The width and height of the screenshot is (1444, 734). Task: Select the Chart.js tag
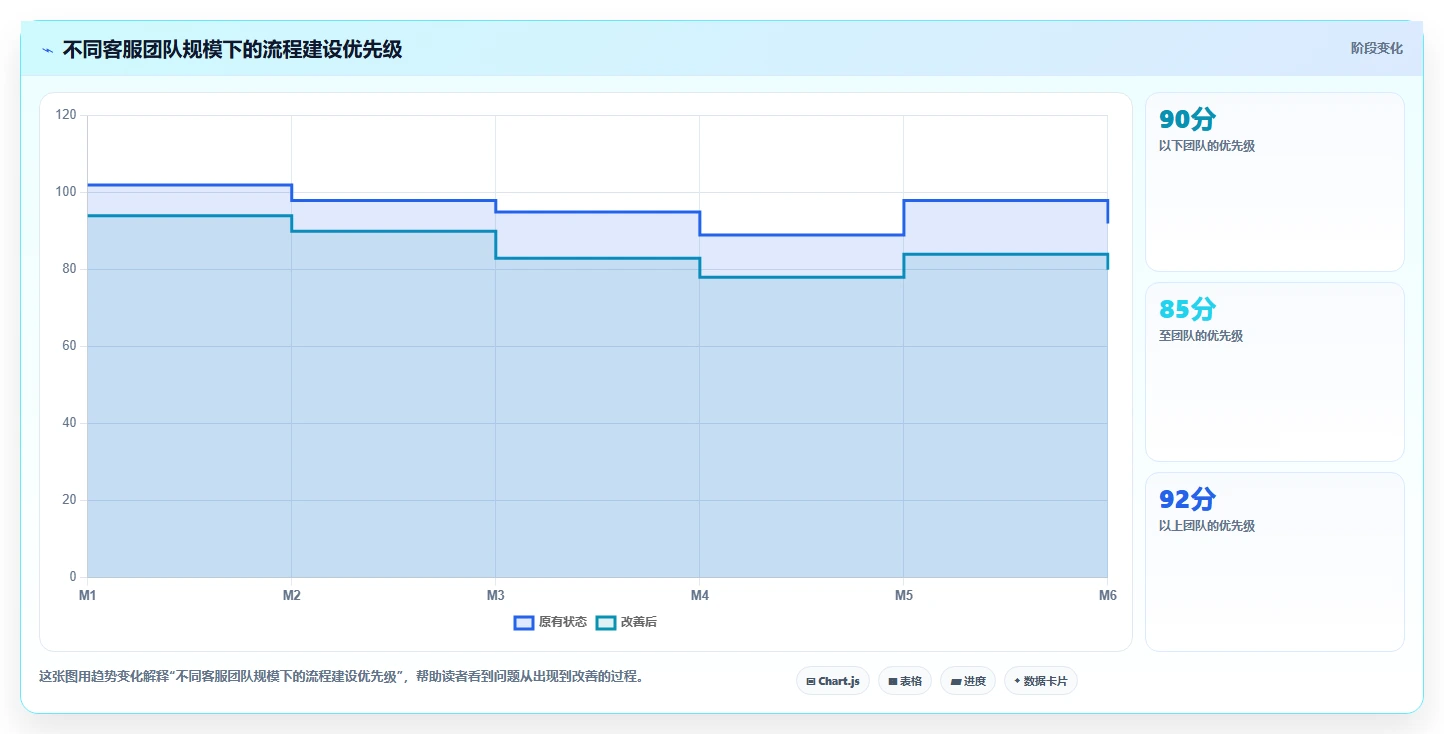[x=833, y=681]
